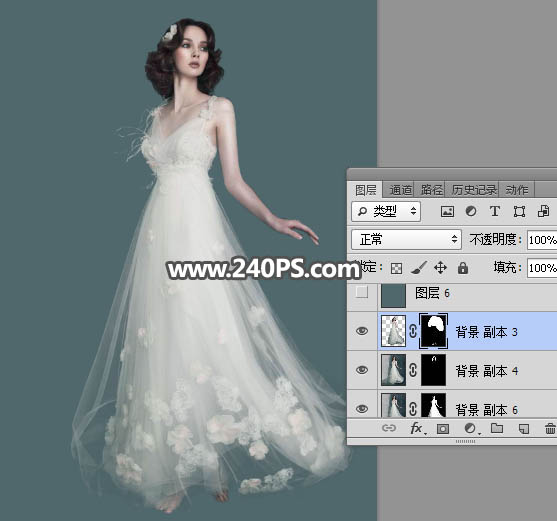
Task: Show the hidden 图层 6 layer
Action: pos(362,293)
